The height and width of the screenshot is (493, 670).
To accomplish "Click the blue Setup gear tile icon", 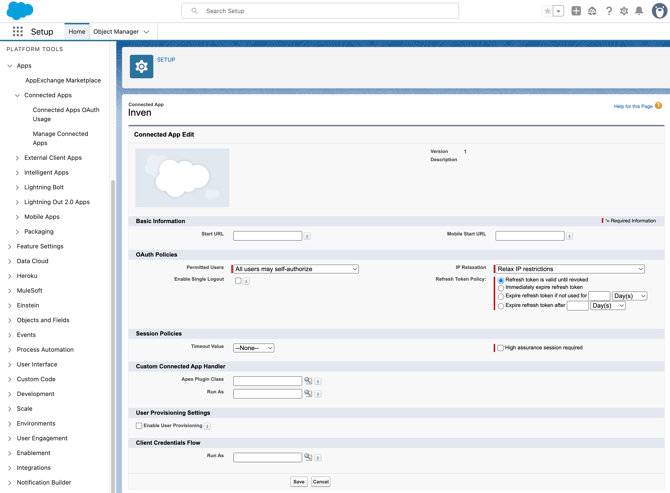I will pos(141,66).
